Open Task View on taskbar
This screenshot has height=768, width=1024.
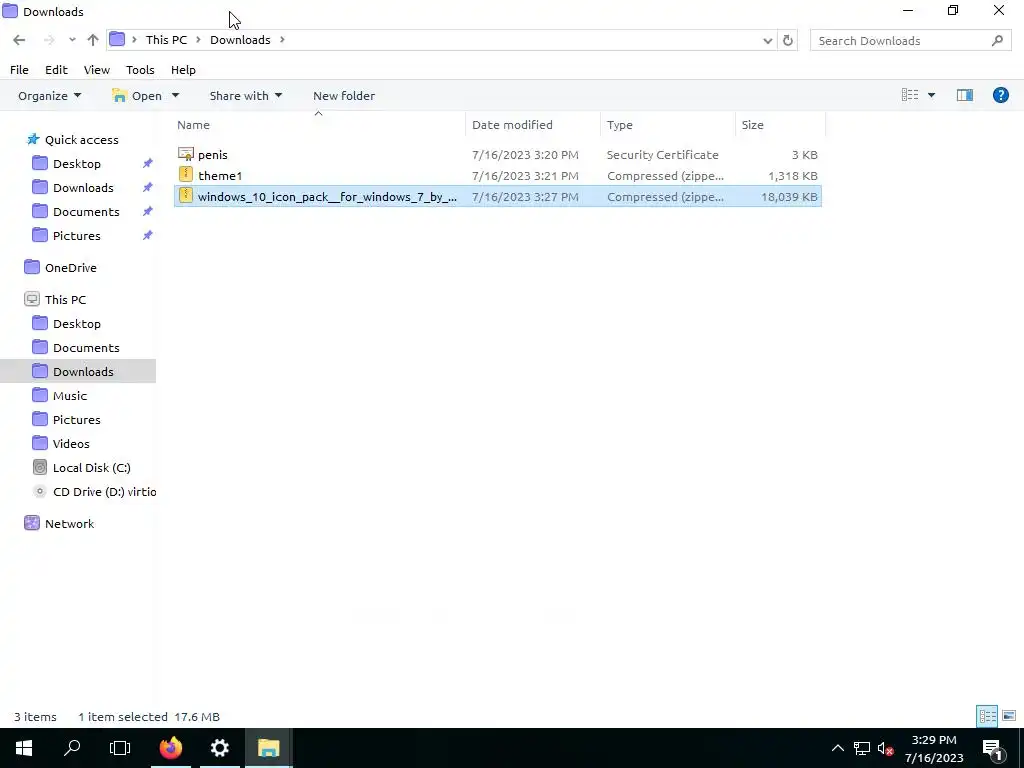pos(120,748)
